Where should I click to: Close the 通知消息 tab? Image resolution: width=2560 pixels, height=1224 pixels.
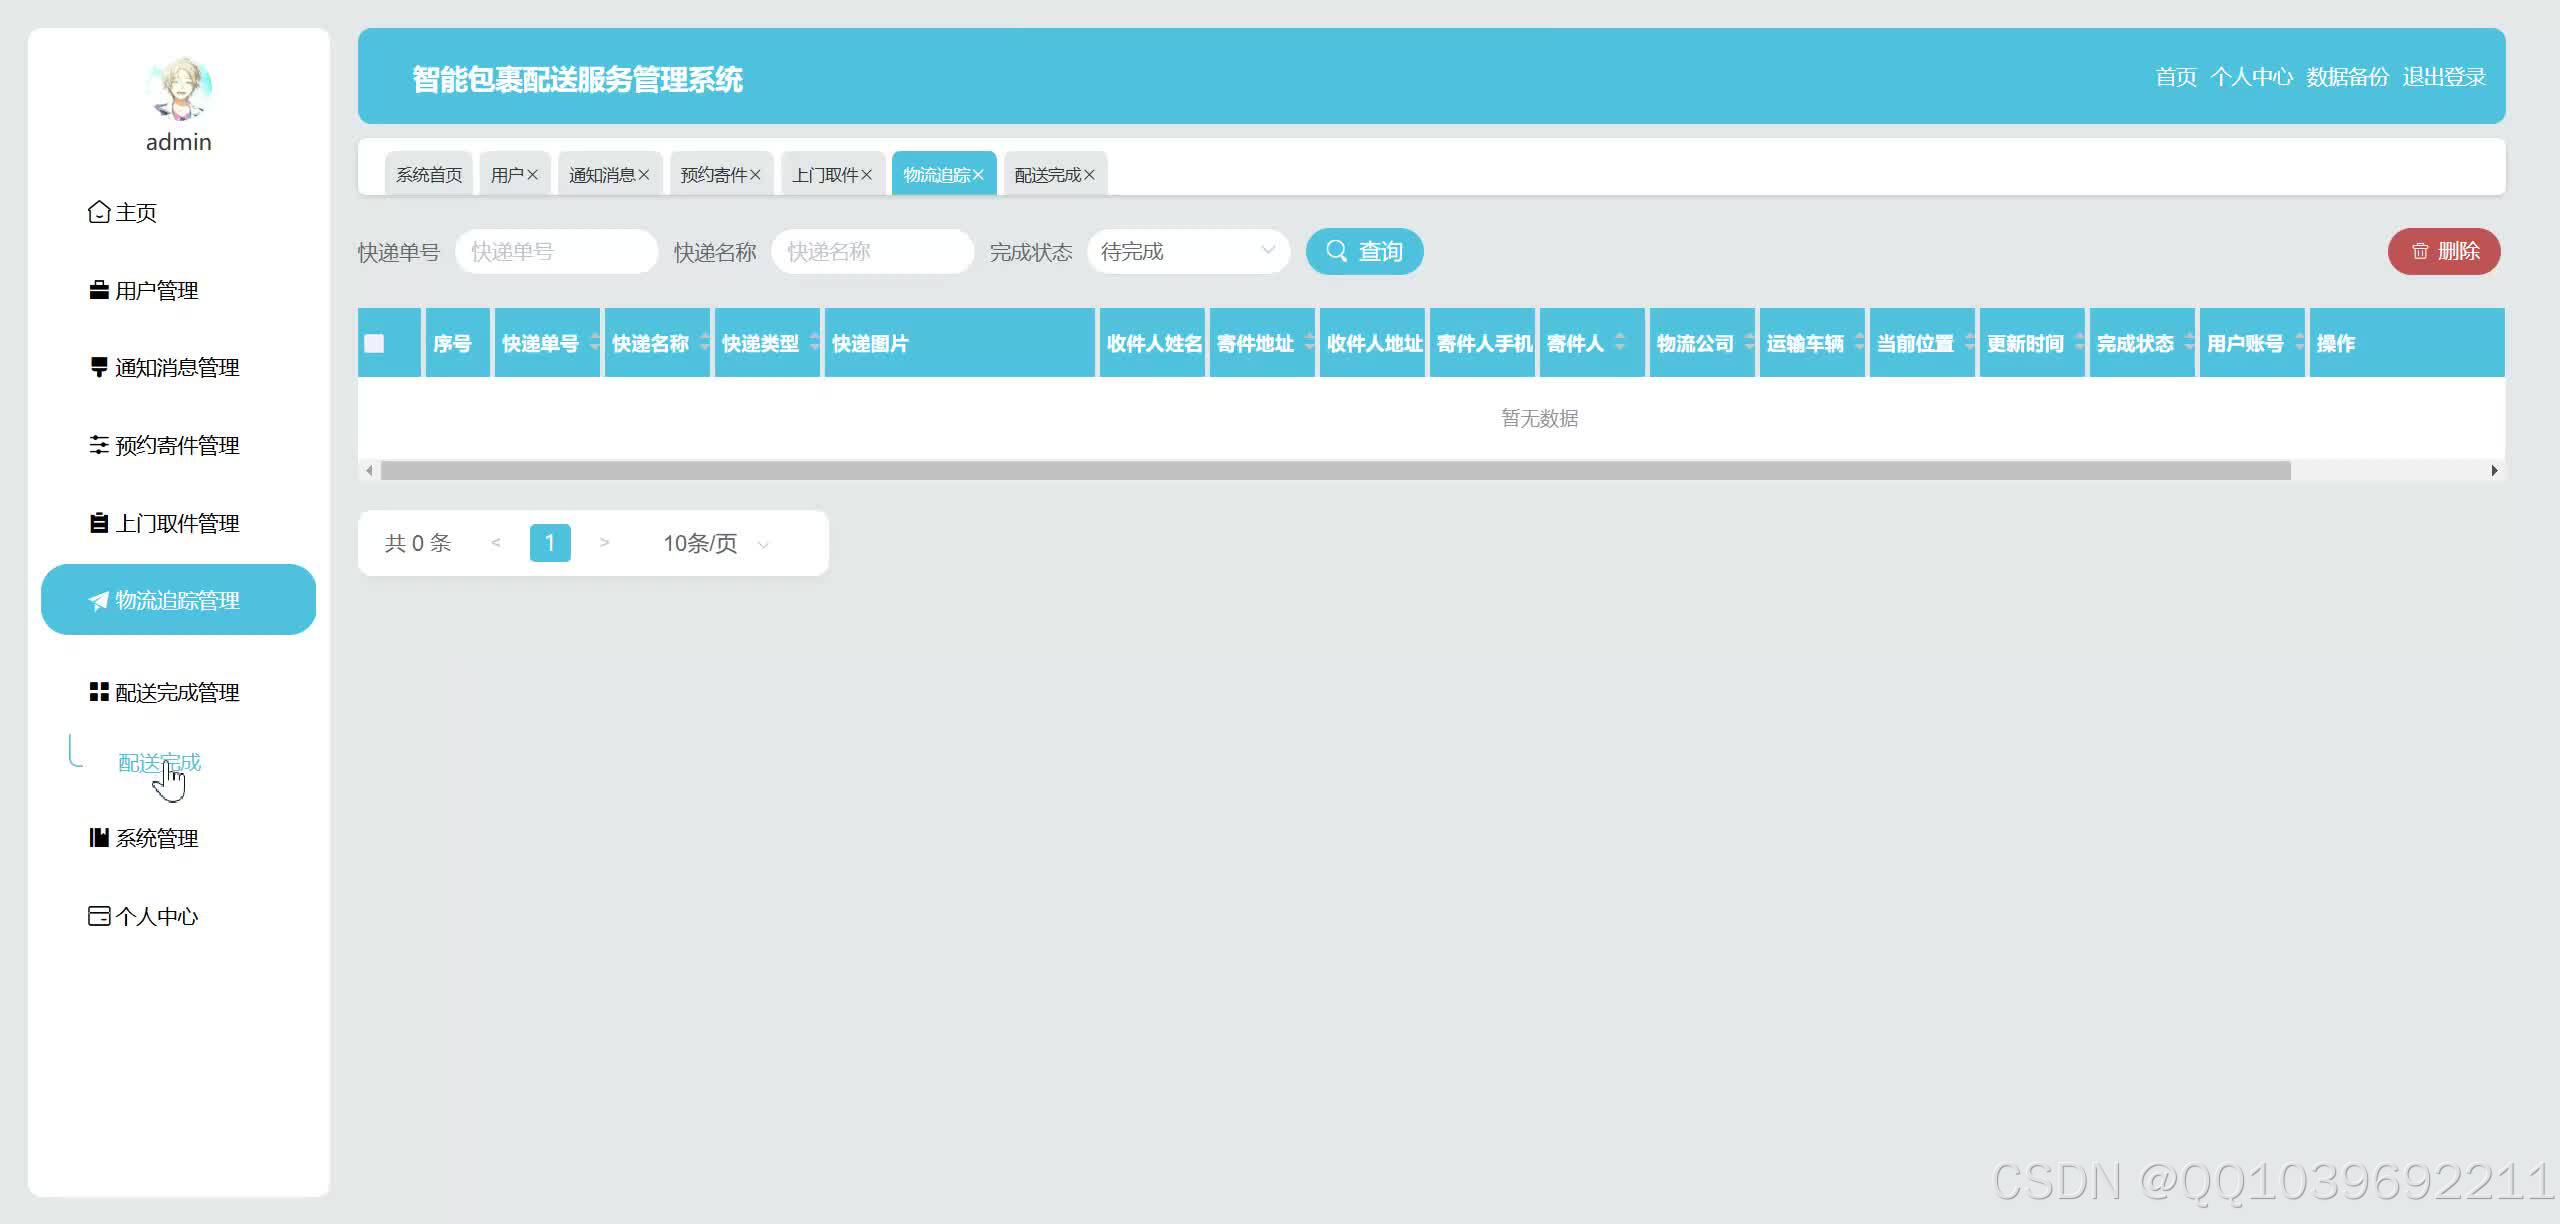(x=644, y=175)
